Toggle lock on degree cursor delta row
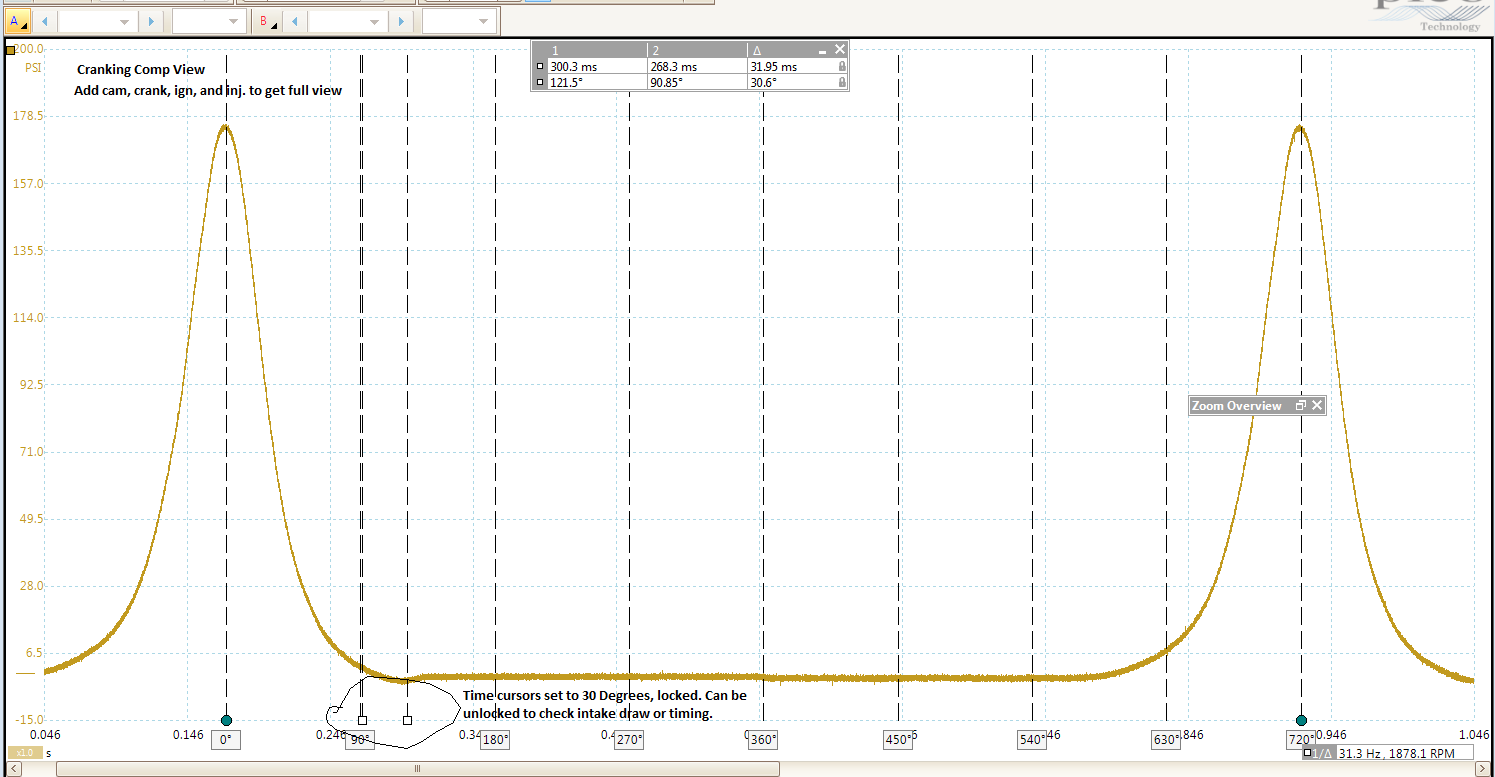The height and width of the screenshot is (777, 1495). pyautogui.click(x=841, y=82)
